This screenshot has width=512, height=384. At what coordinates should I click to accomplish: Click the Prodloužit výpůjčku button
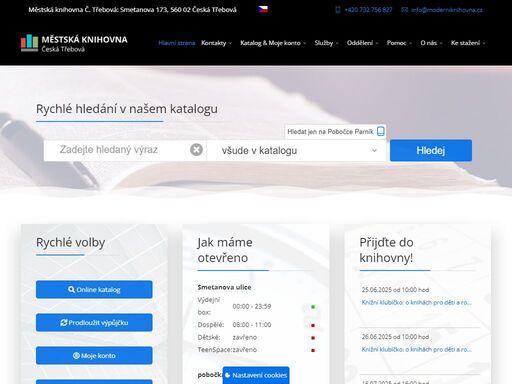[94, 322]
